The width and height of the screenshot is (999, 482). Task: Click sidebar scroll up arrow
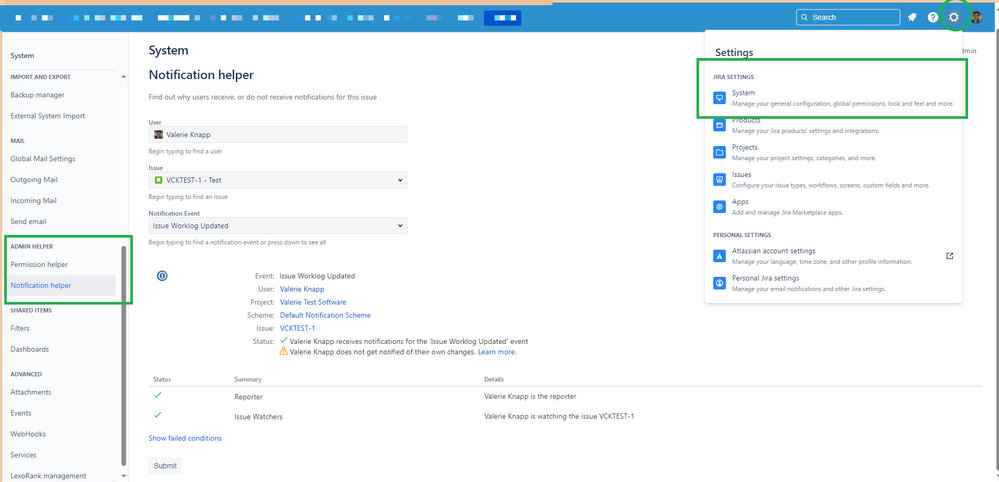[124, 77]
